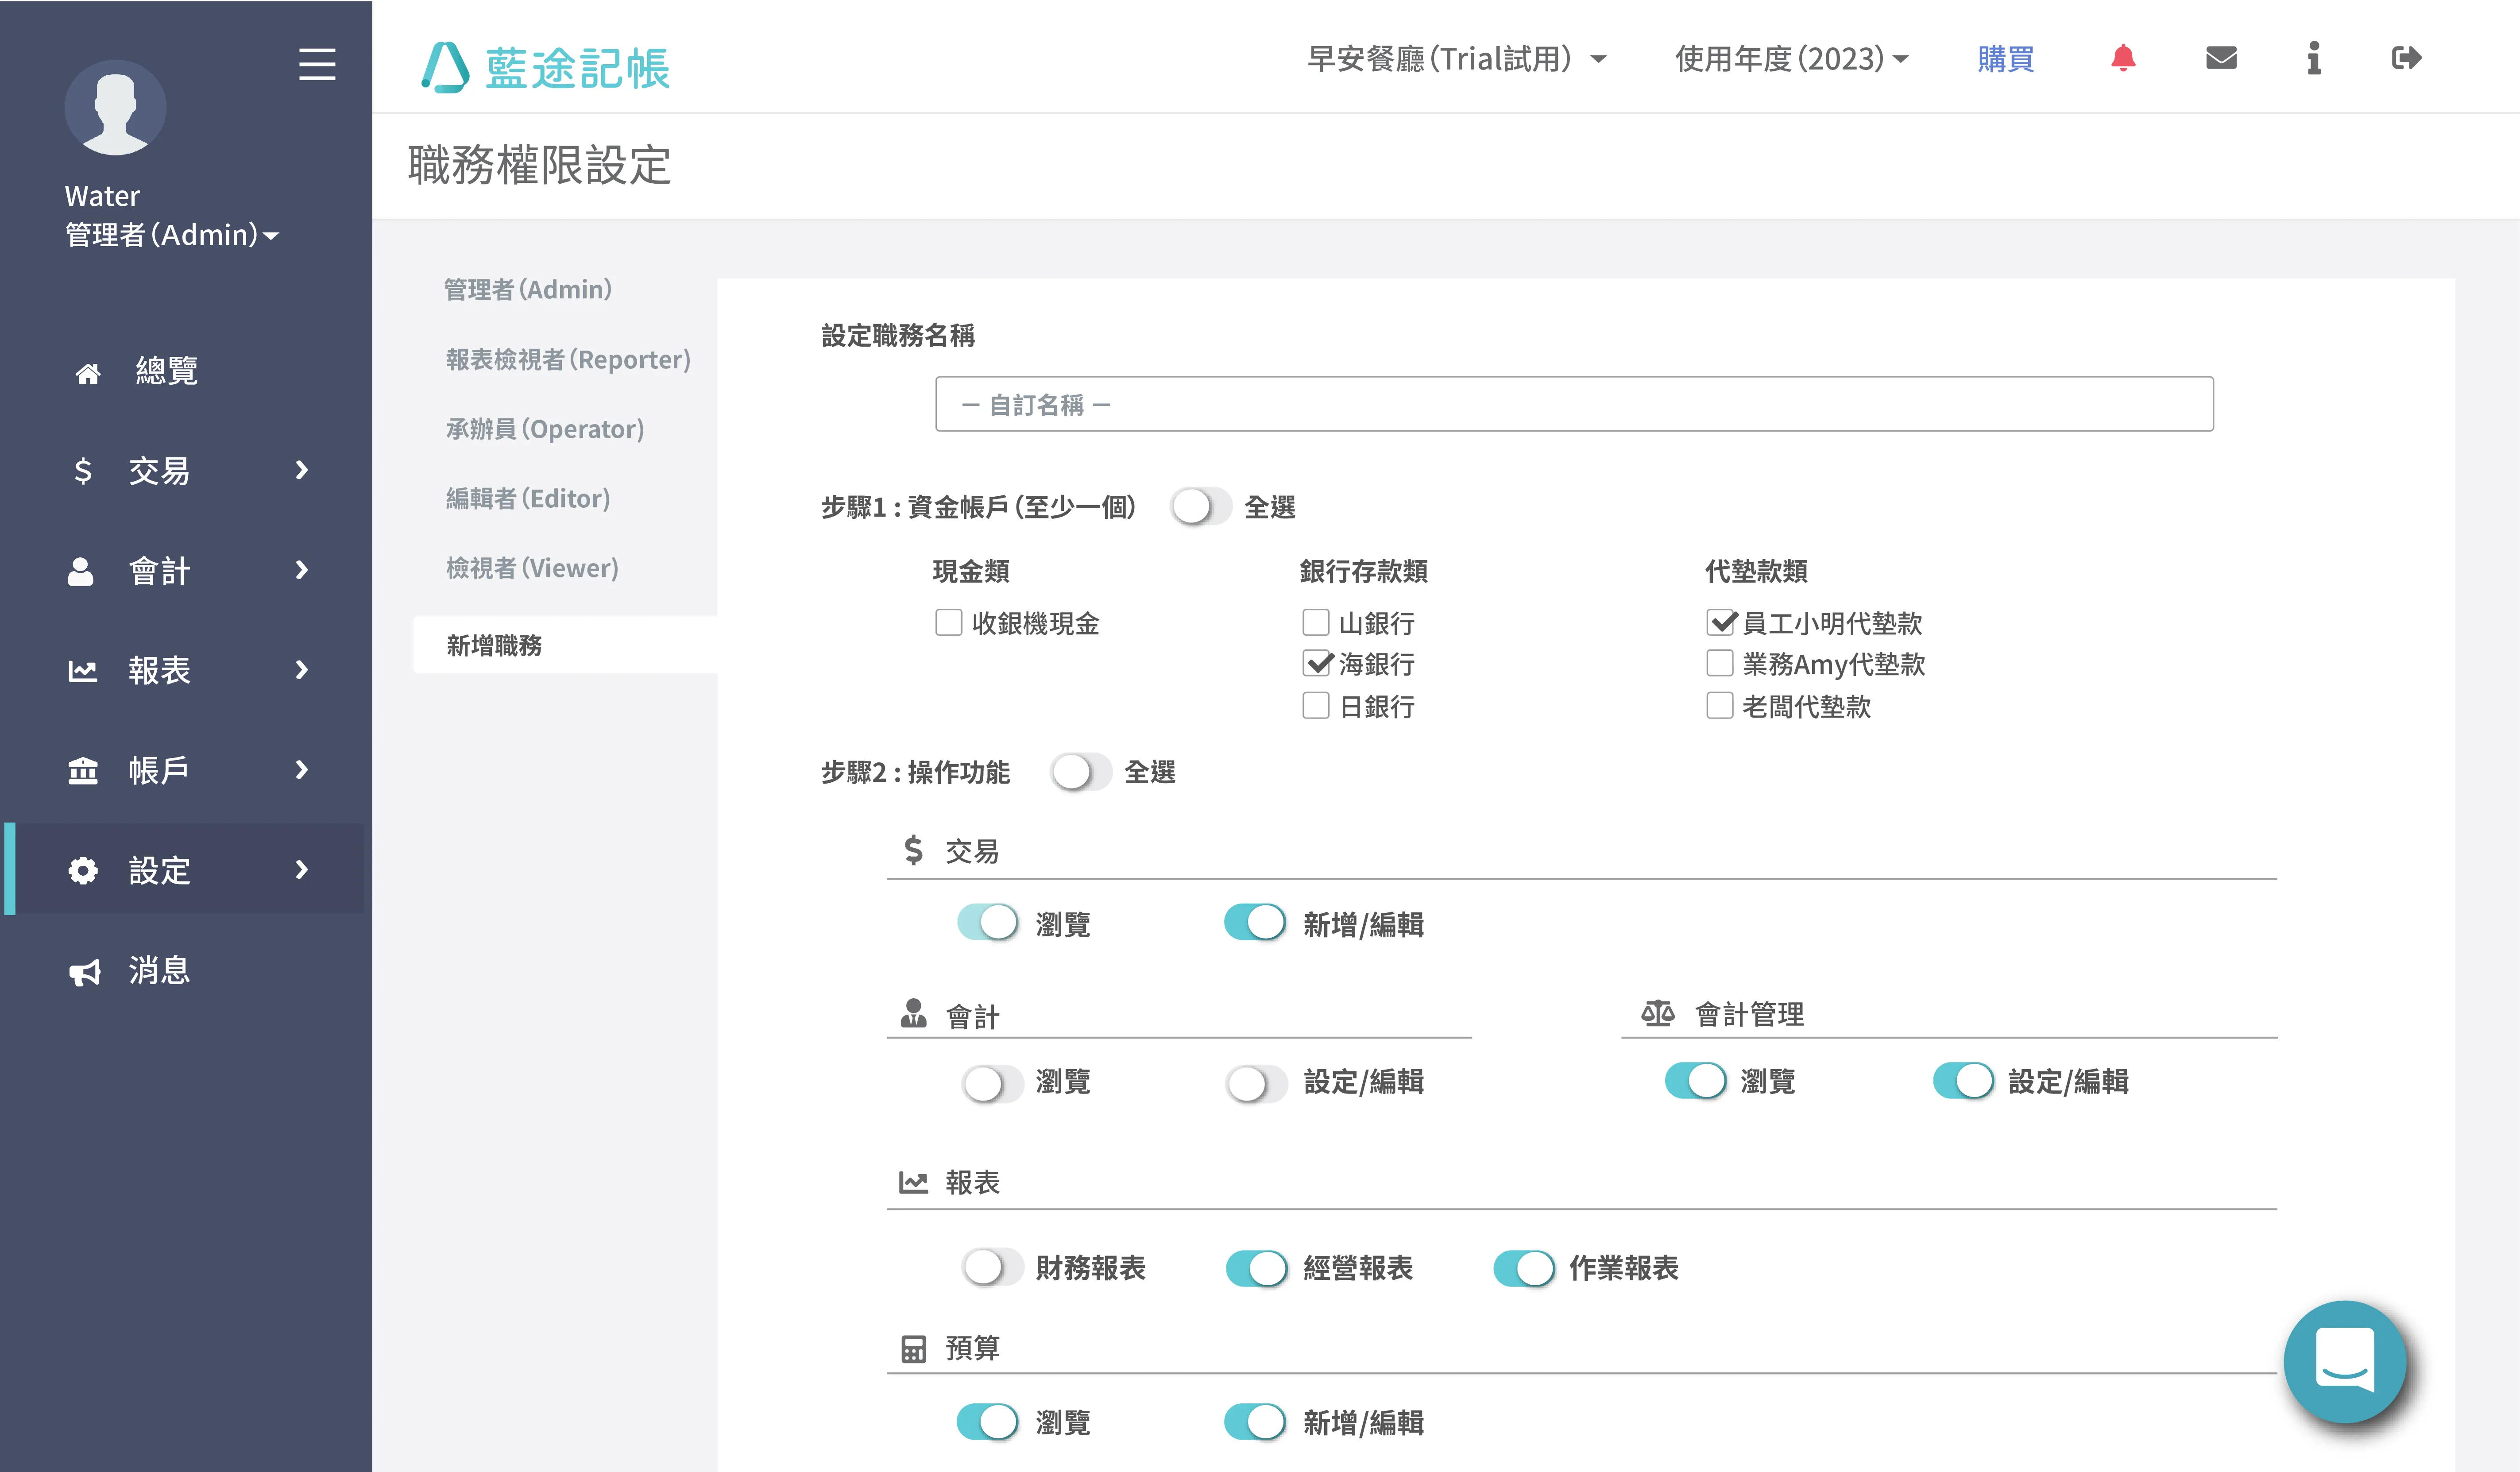
Task: Select the 編輯者(Editor) role tab
Action: [x=528, y=499]
